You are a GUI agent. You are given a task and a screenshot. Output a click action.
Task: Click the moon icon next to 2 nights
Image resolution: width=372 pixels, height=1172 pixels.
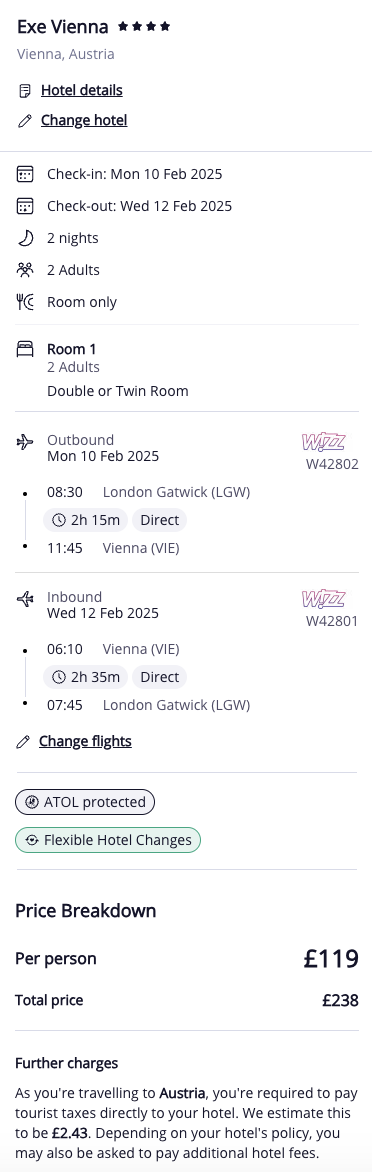coord(25,238)
